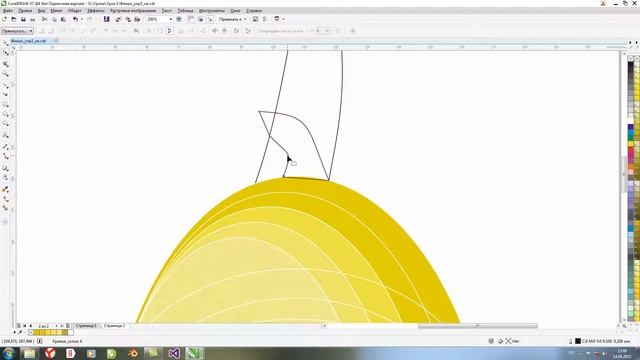Toggle Show grid icon
This screenshot has width=640, height=360.
200,19
